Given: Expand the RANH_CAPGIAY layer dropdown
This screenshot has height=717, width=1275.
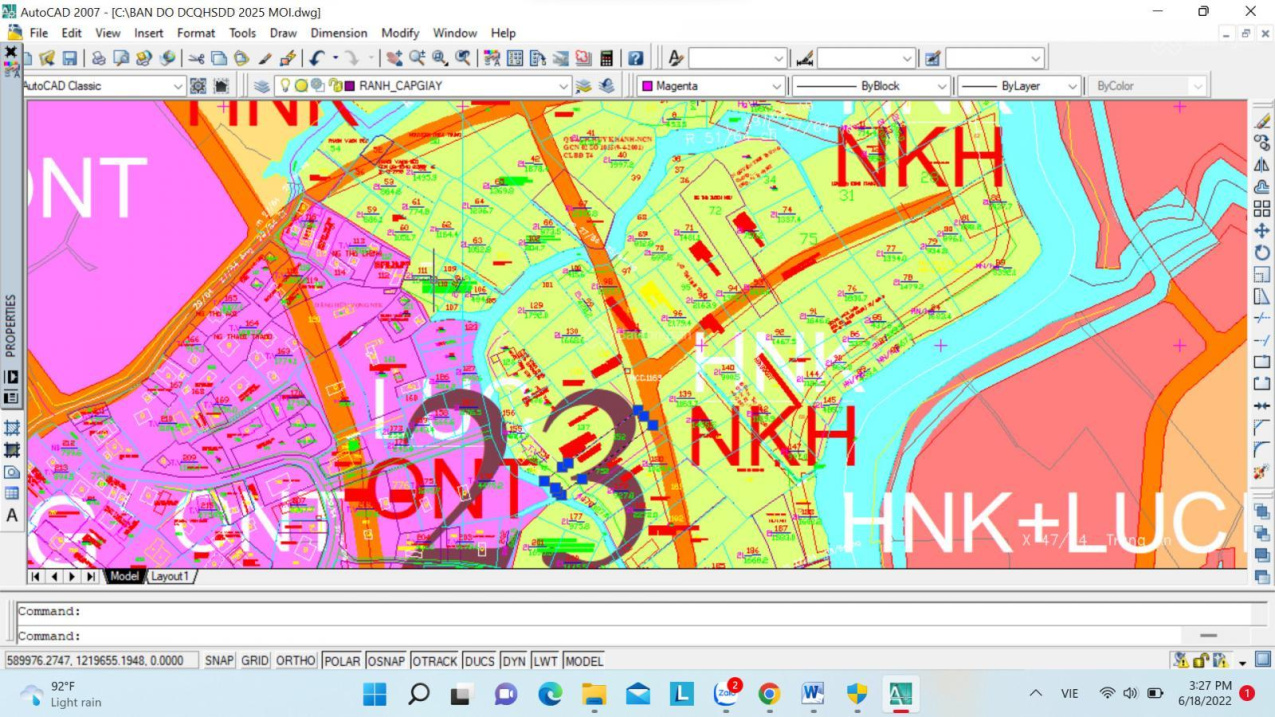Looking at the screenshot, I should point(564,86).
